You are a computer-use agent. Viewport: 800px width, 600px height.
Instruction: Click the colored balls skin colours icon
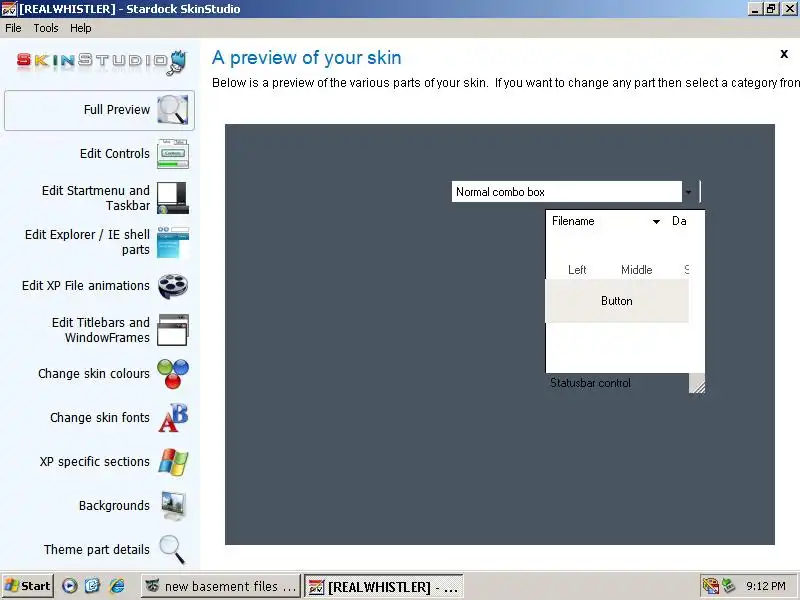point(172,374)
